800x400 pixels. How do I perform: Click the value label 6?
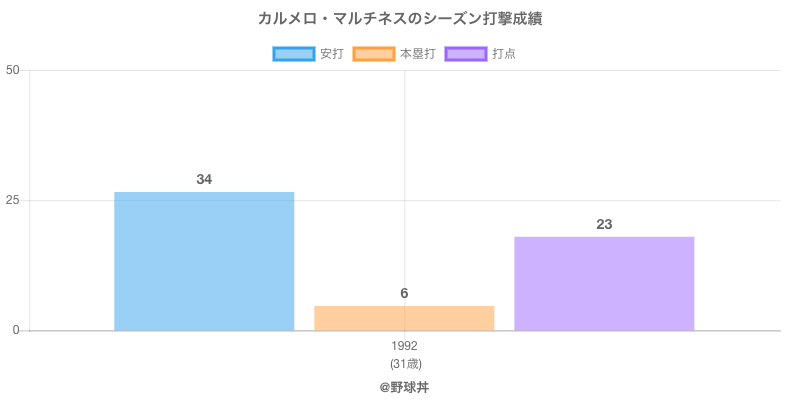(404, 293)
